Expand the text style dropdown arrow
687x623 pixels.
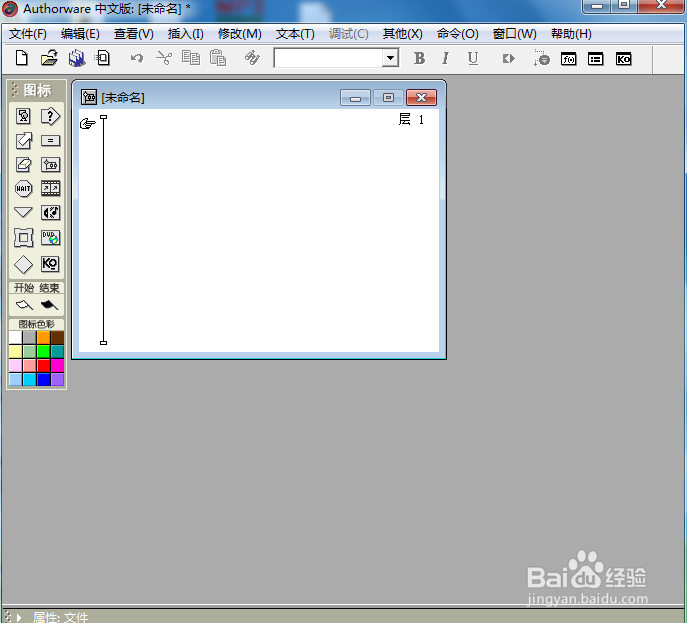click(390, 58)
